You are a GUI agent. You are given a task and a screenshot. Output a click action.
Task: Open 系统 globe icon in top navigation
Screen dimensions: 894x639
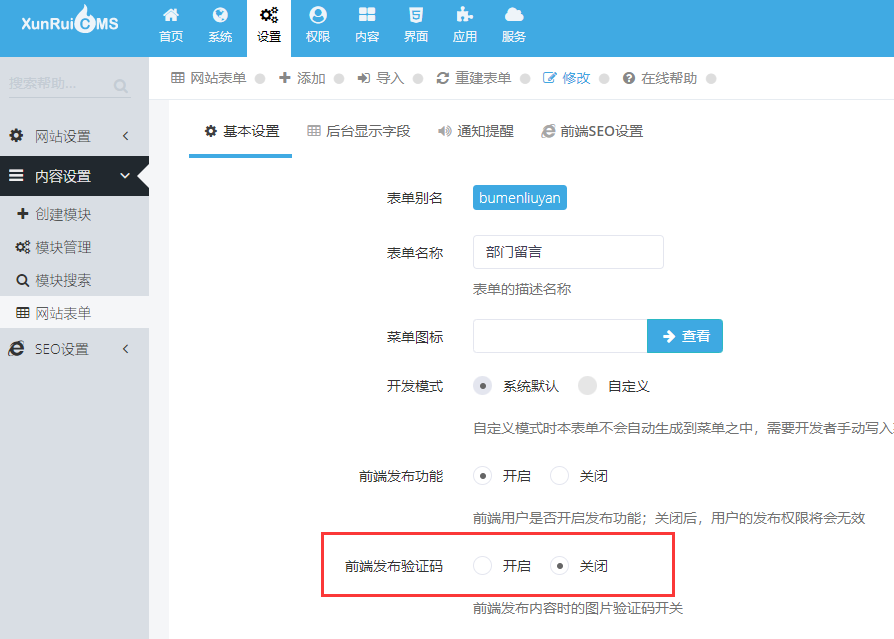(220, 15)
